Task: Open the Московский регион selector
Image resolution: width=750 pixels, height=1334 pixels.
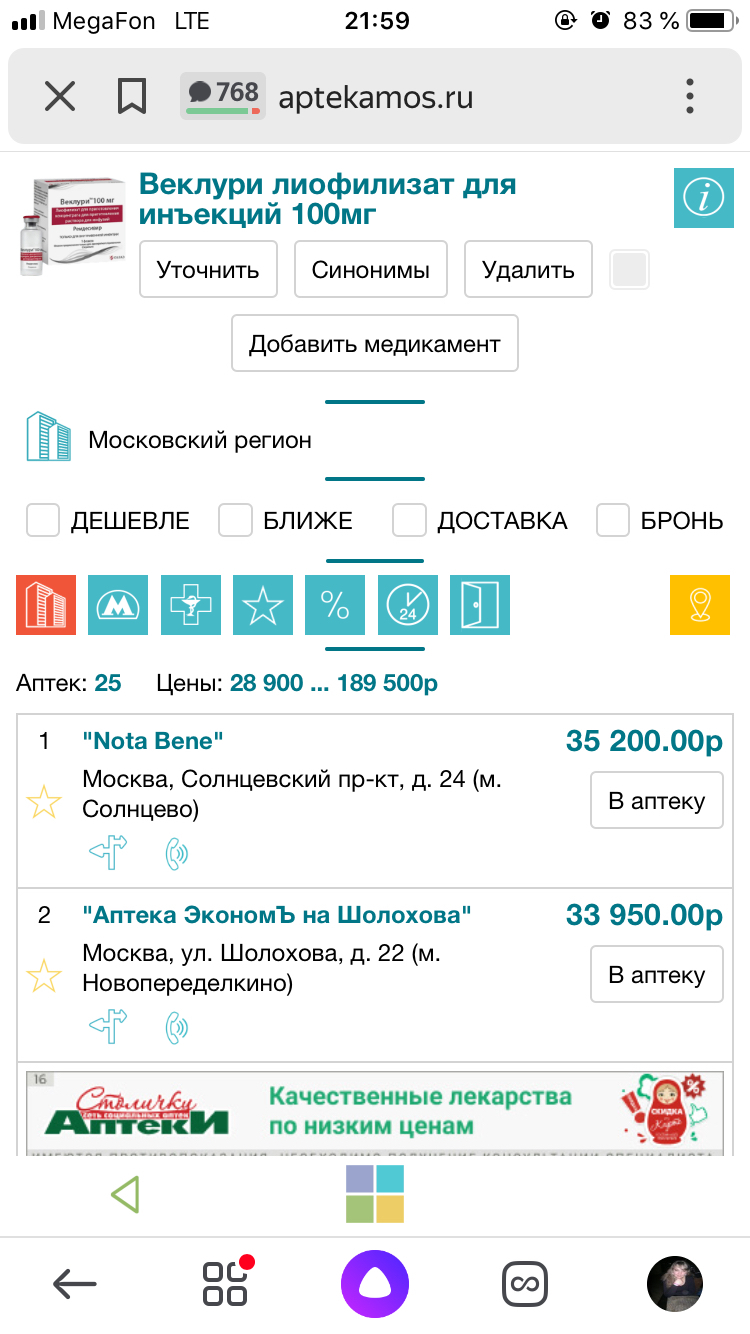Action: click(199, 440)
